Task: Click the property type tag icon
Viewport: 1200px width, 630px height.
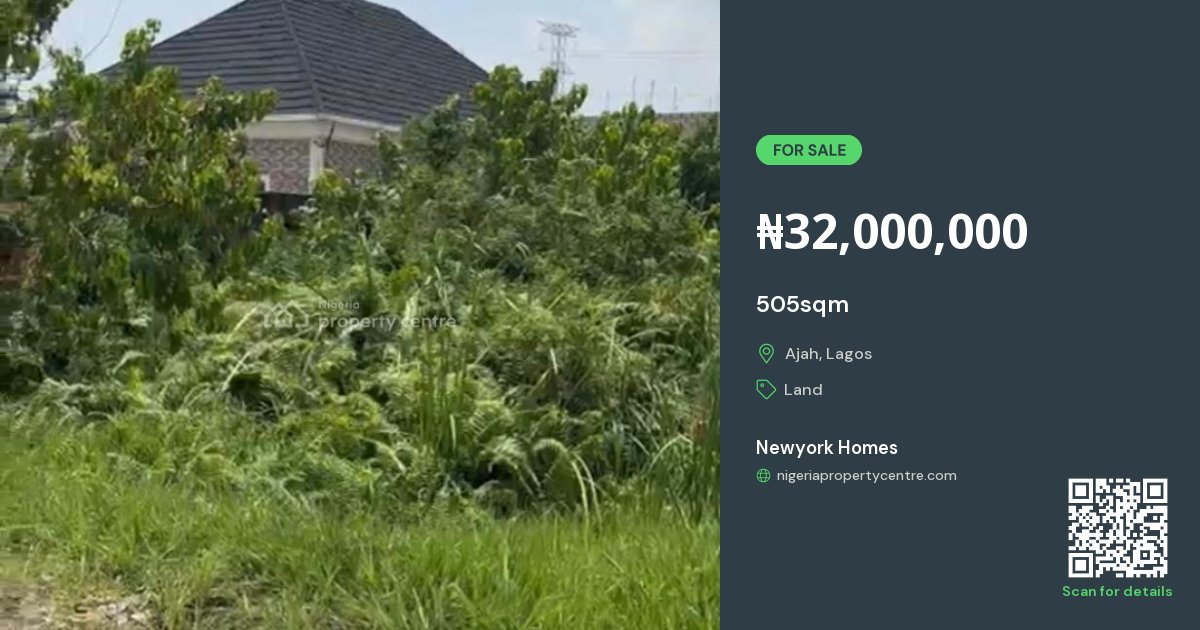Action: click(x=766, y=389)
